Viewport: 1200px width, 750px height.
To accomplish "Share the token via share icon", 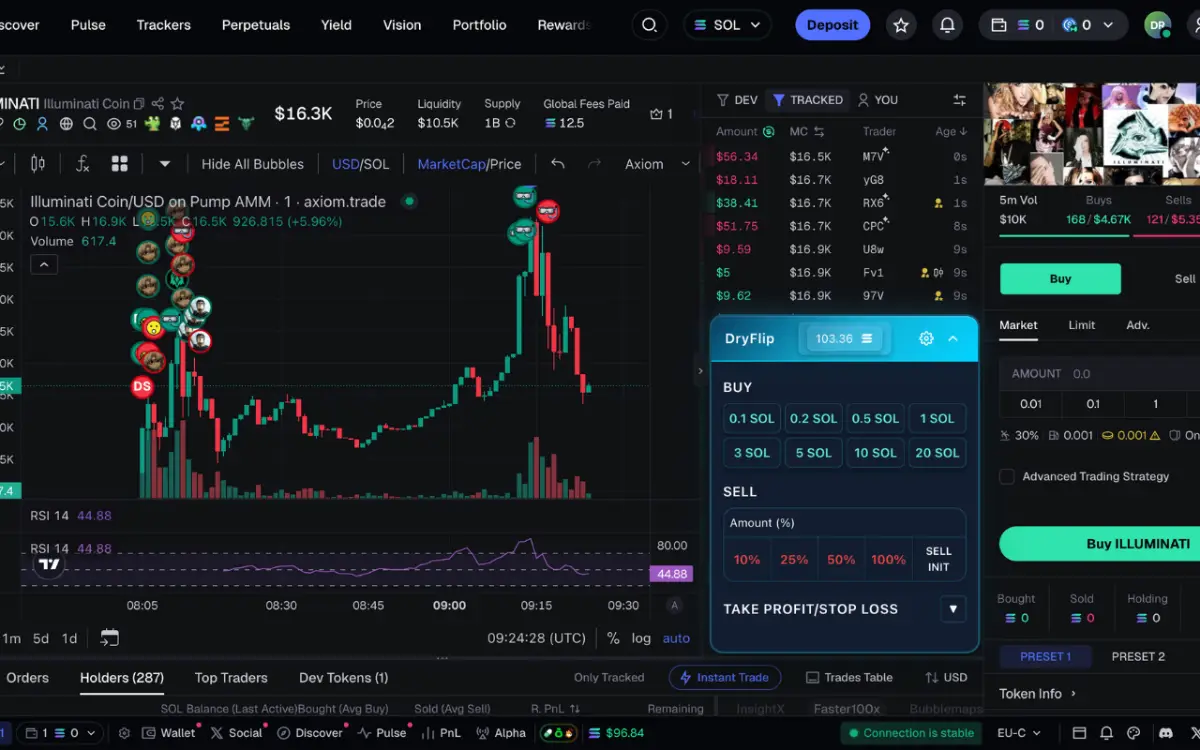I will tap(158, 103).
